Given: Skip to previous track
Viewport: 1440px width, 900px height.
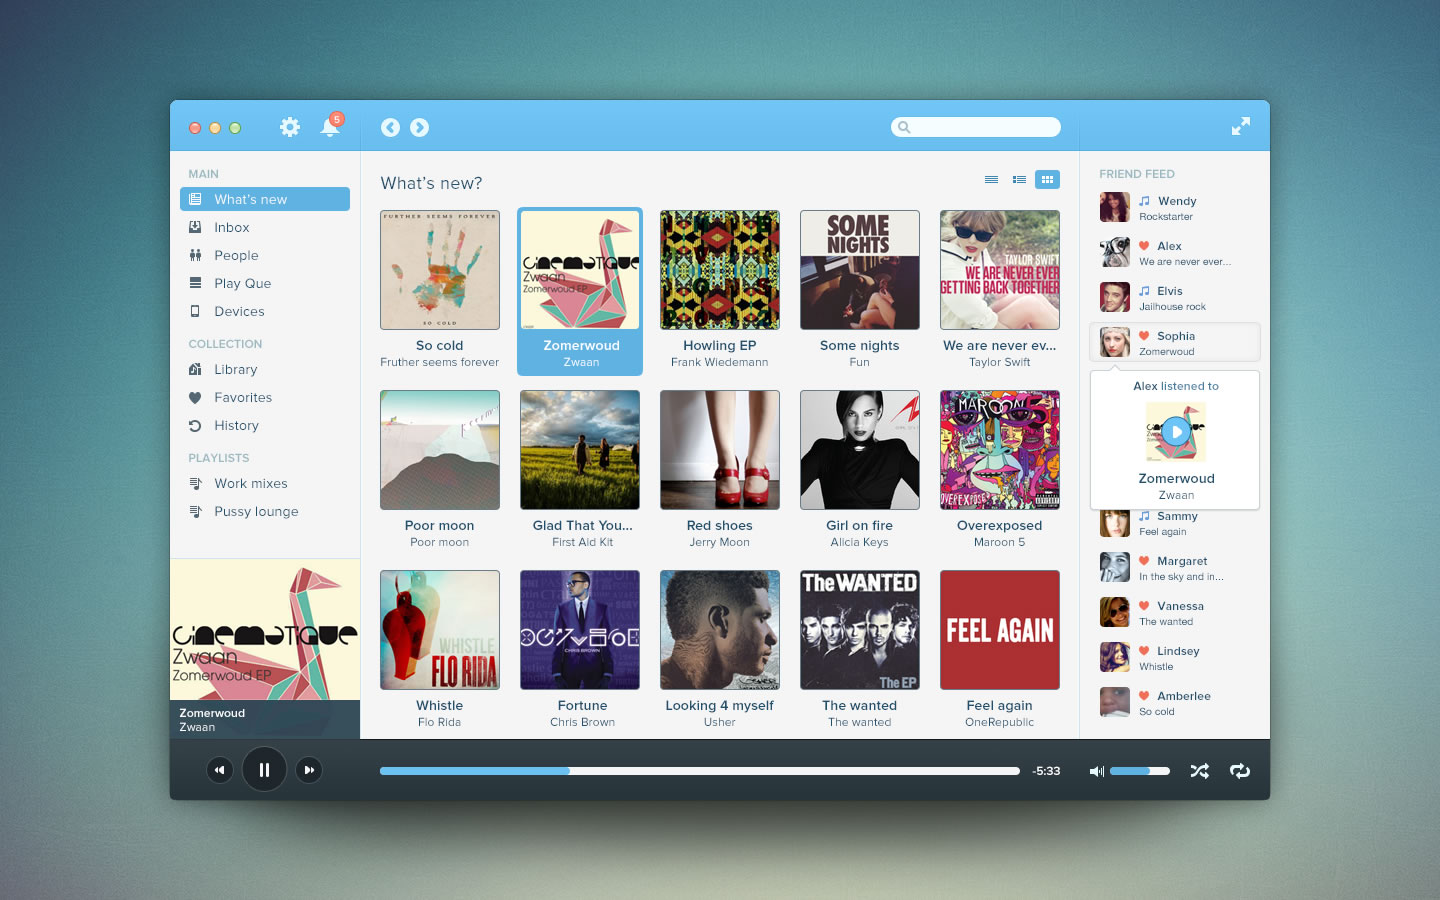Looking at the screenshot, I should click(220, 770).
